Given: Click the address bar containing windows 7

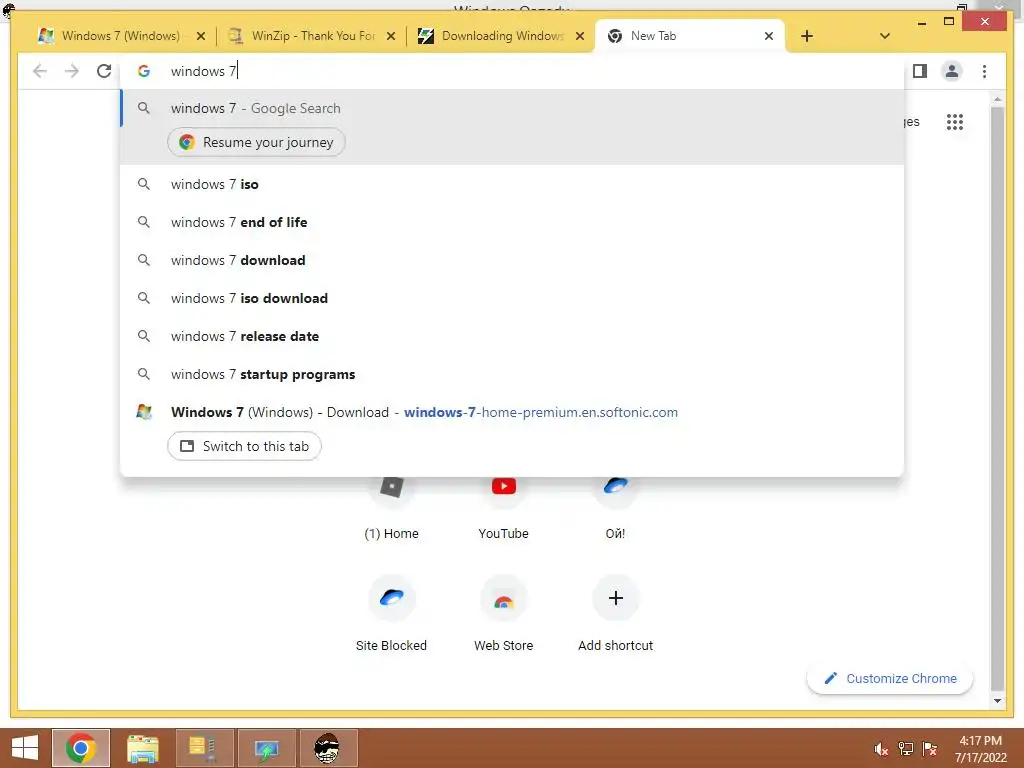Looking at the screenshot, I should [x=512, y=71].
